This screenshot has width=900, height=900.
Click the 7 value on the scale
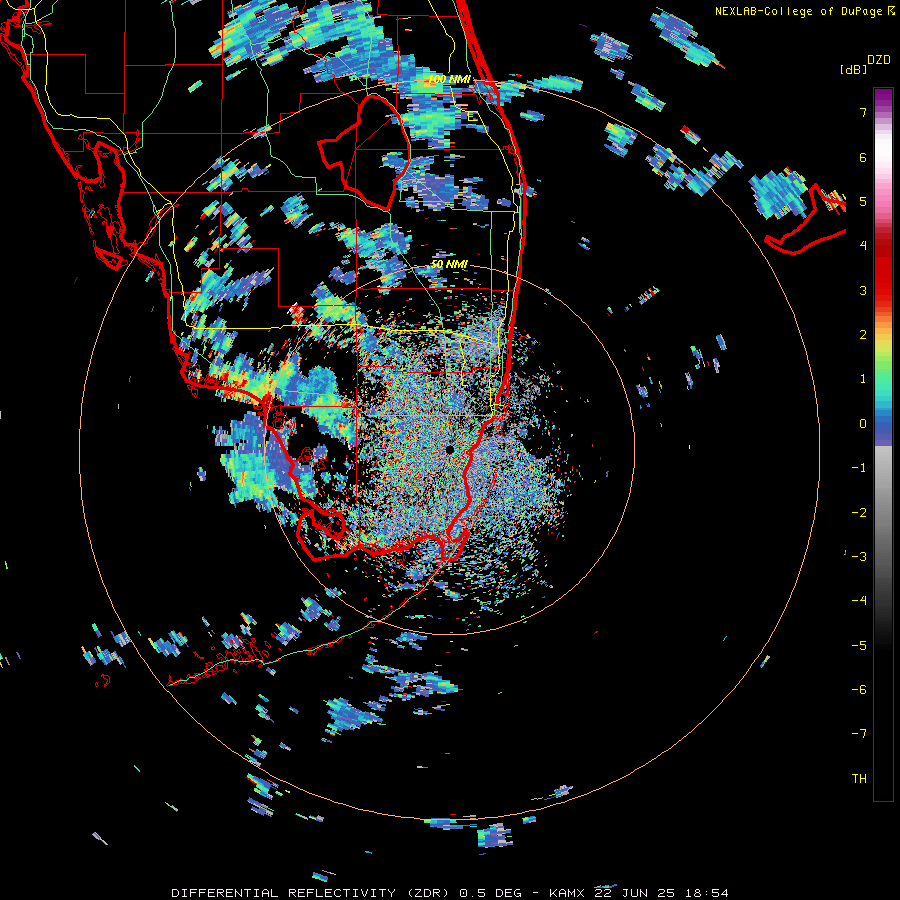tap(863, 112)
